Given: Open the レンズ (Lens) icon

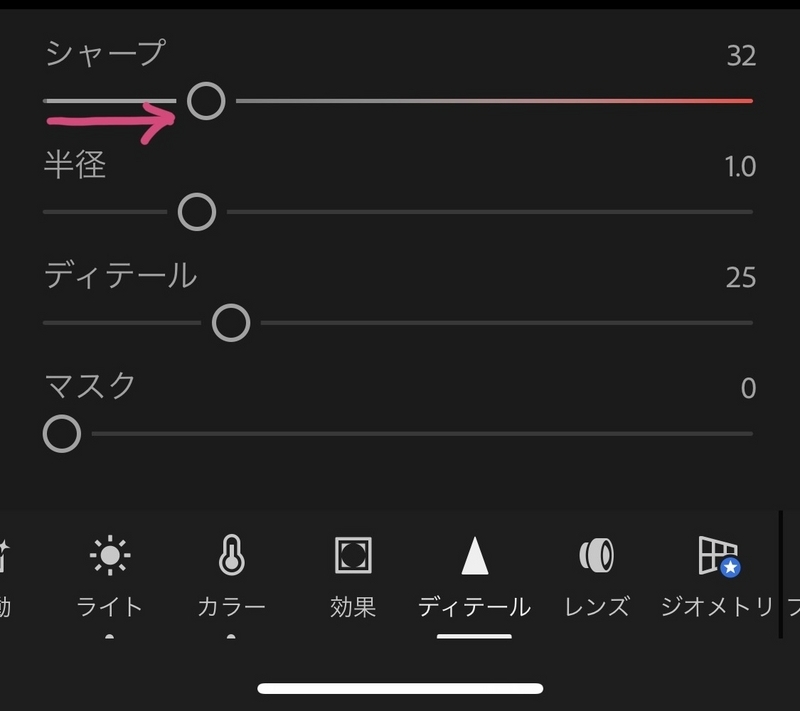Looking at the screenshot, I should coord(596,555).
